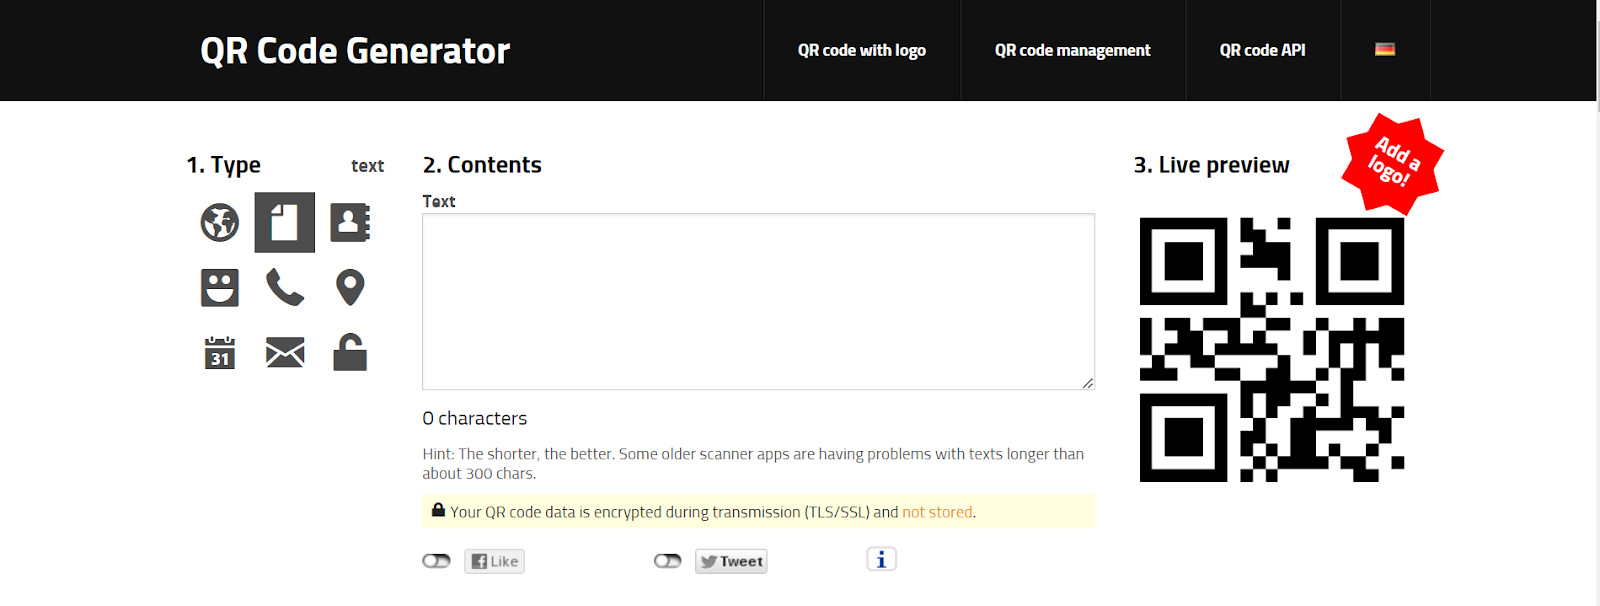Viewport: 1600px width, 606px height.
Task: Choose the email envelope type icon
Action: click(x=285, y=353)
